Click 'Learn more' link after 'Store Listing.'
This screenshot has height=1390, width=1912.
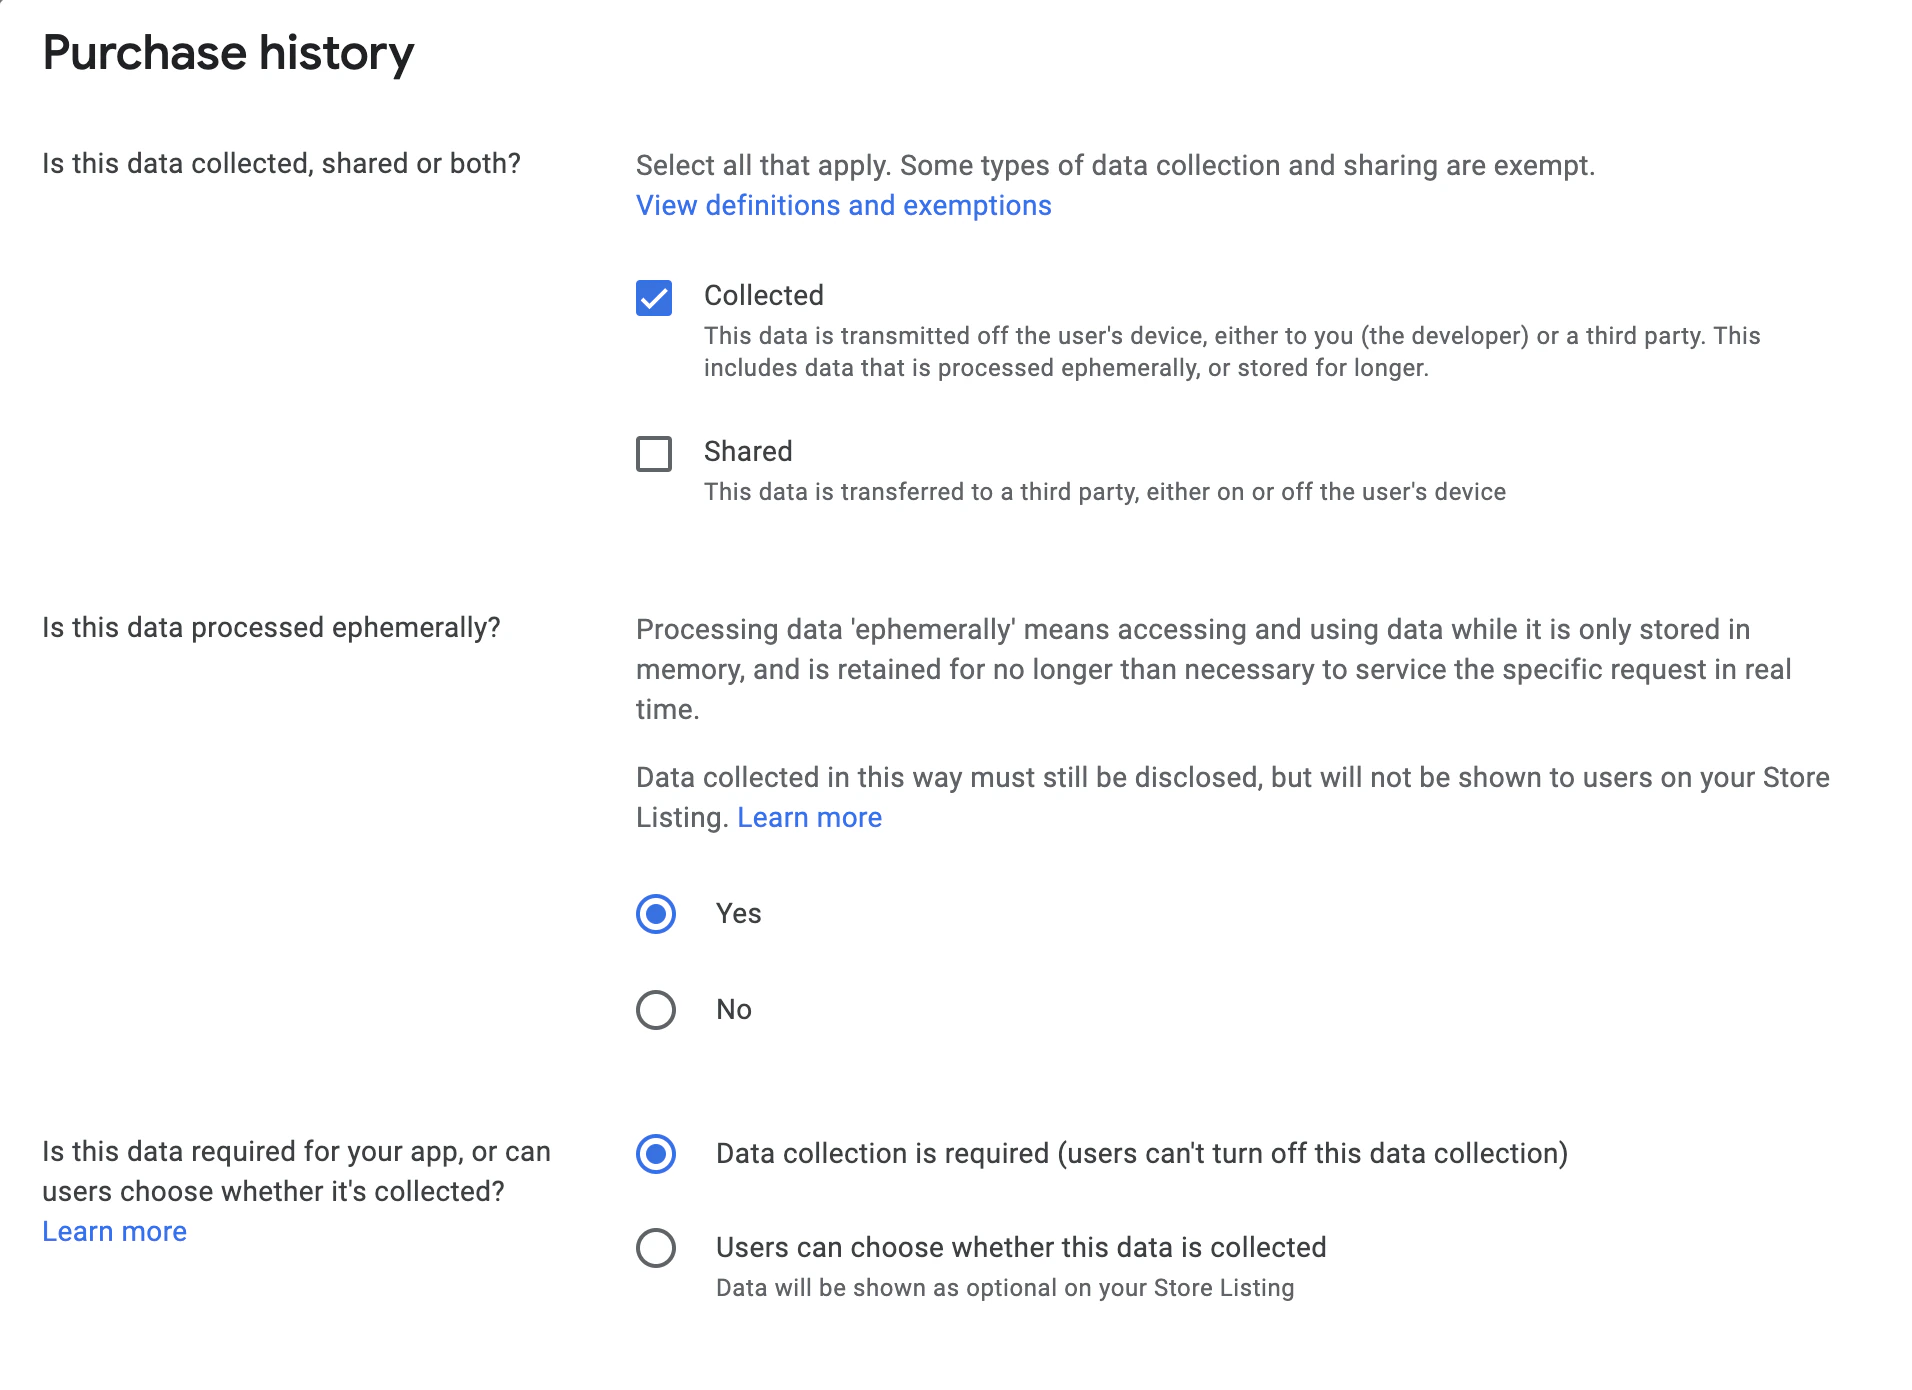pyautogui.click(x=809, y=818)
